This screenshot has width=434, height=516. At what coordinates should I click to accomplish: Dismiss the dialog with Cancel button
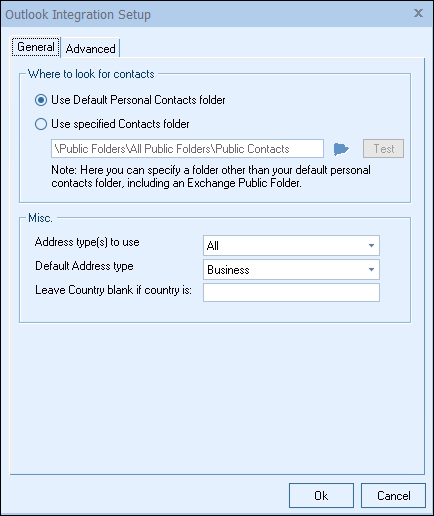pyautogui.click(x=393, y=496)
